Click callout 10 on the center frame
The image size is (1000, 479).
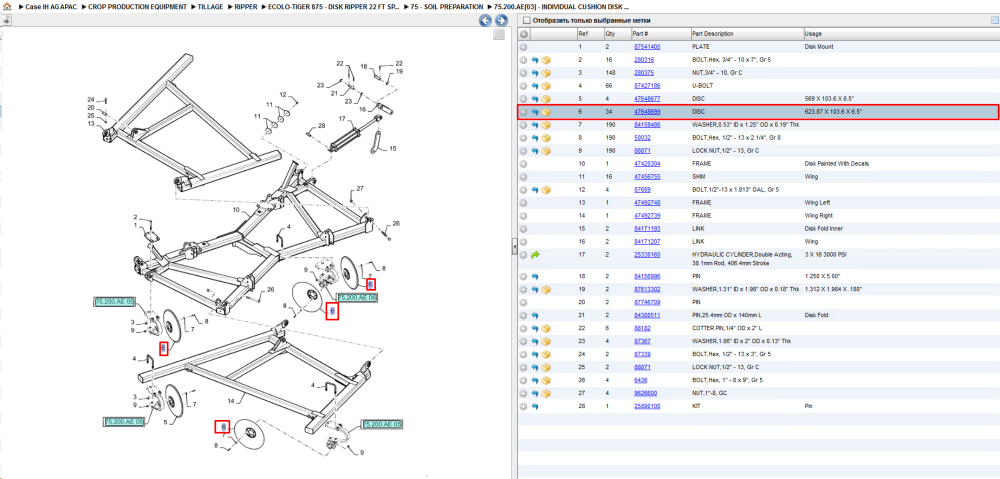(x=235, y=209)
